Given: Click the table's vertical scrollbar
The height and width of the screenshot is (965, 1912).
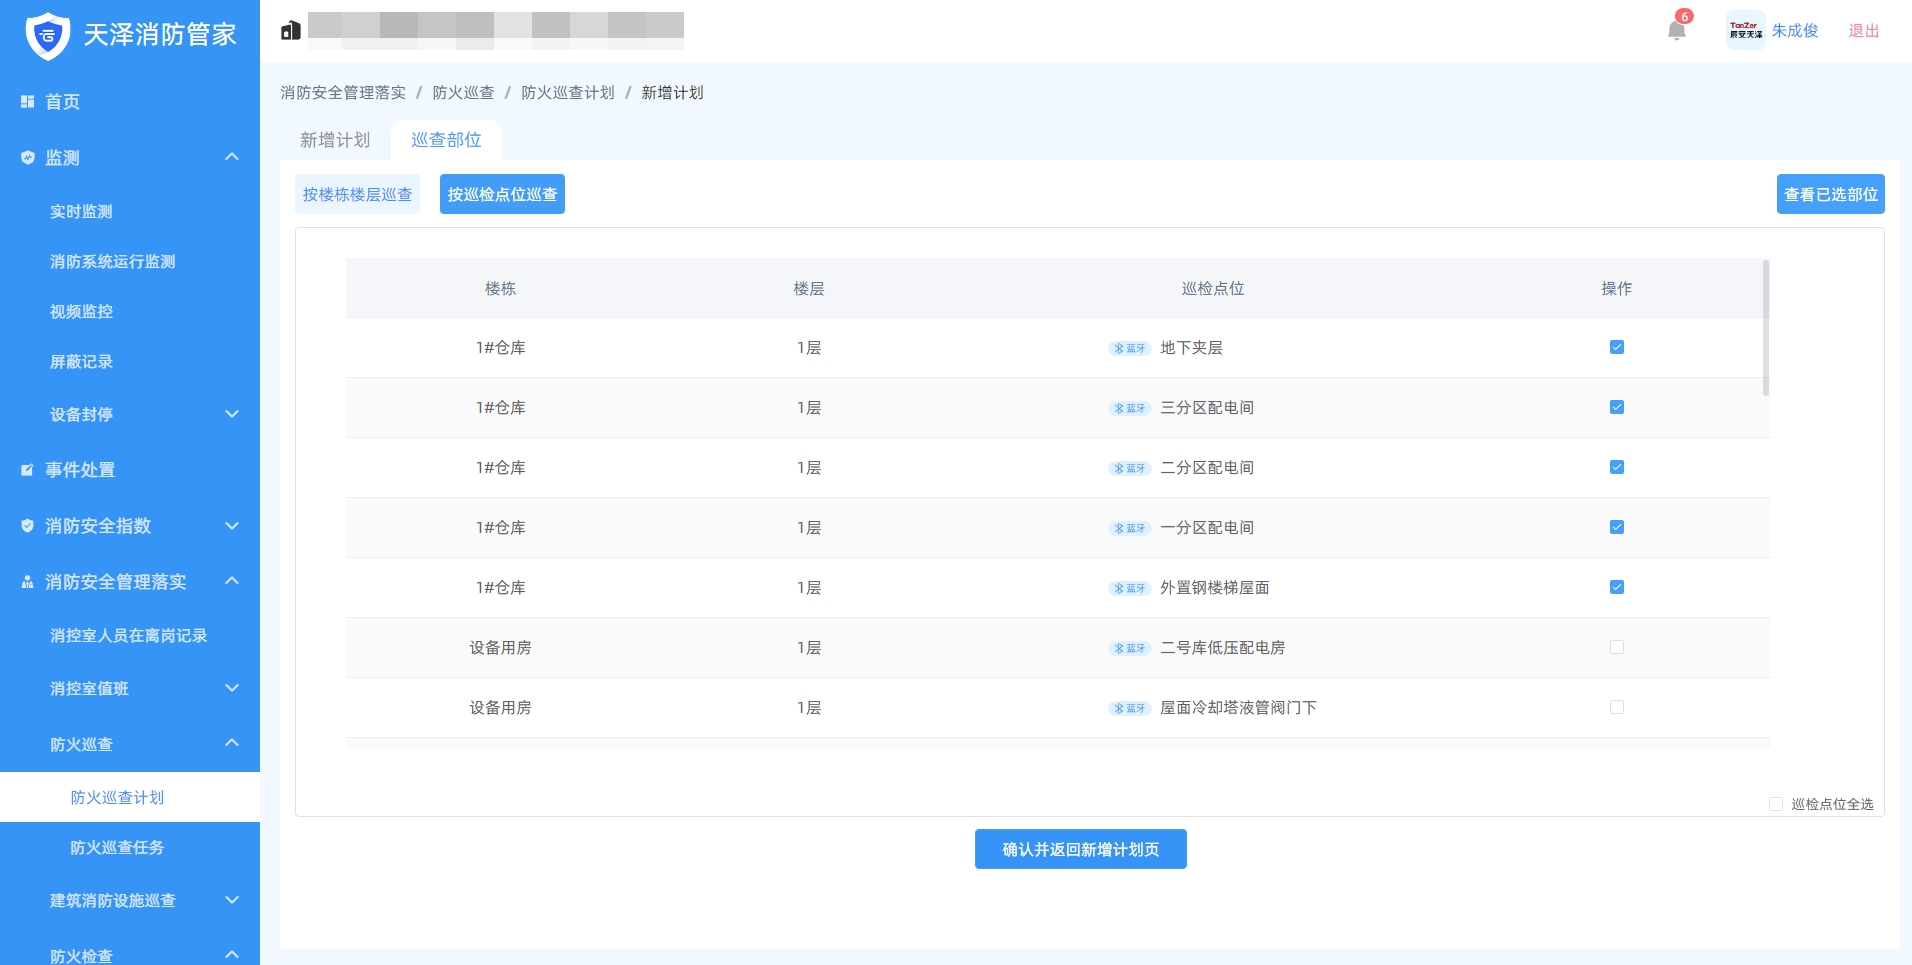Looking at the screenshot, I should tap(1765, 328).
